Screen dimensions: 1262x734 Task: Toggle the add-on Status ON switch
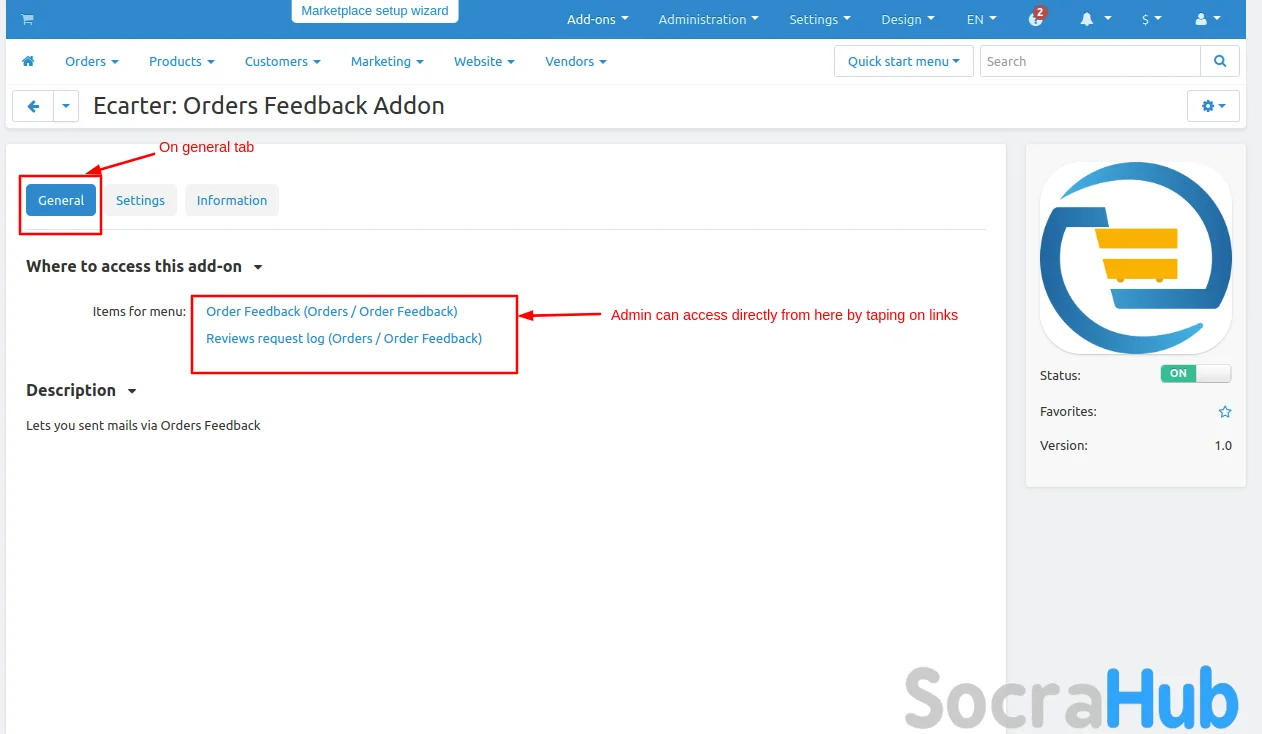tap(1196, 374)
